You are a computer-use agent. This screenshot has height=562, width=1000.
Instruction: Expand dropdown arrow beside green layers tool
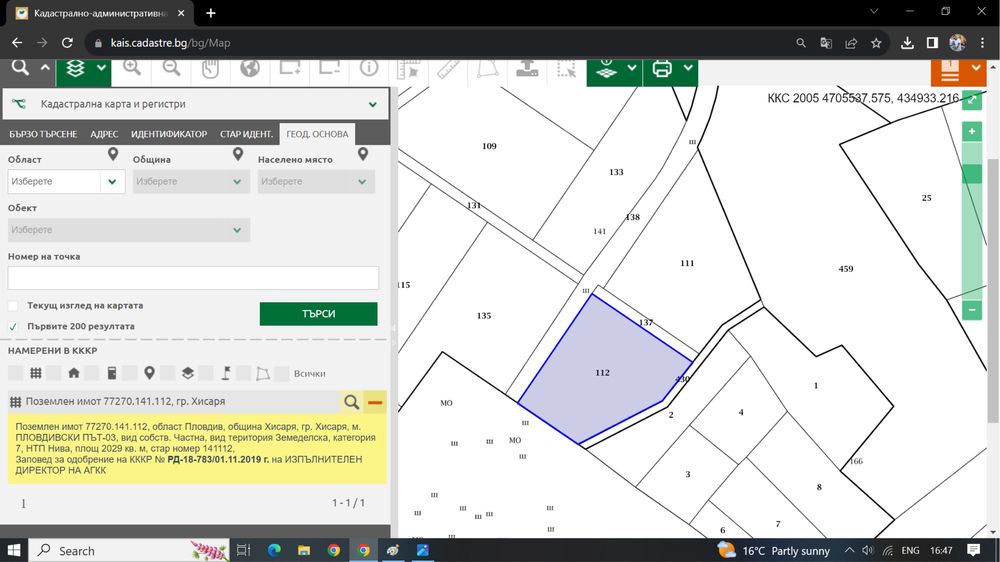[101, 68]
